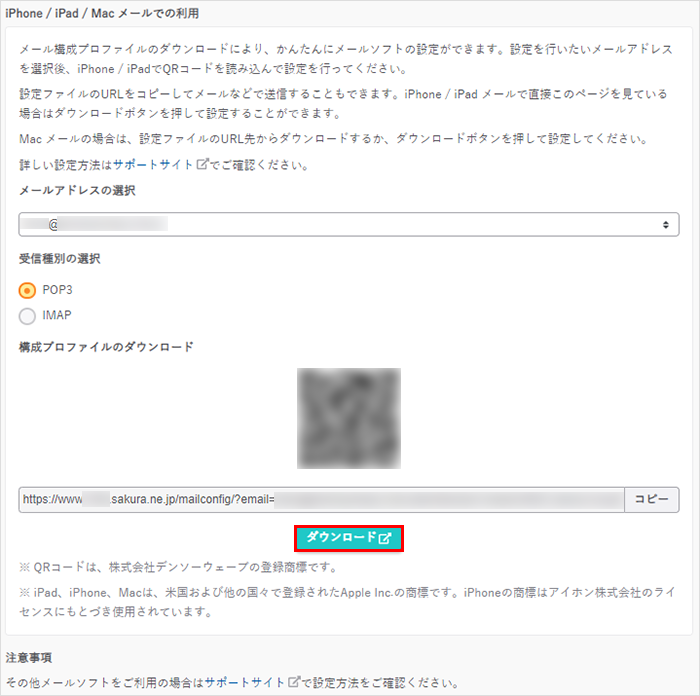
Task: Click the external-link icon after the first サポートサイト link
Action: [202, 164]
